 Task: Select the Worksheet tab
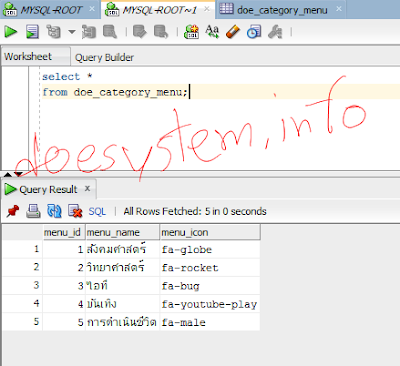pyautogui.click(x=35, y=56)
